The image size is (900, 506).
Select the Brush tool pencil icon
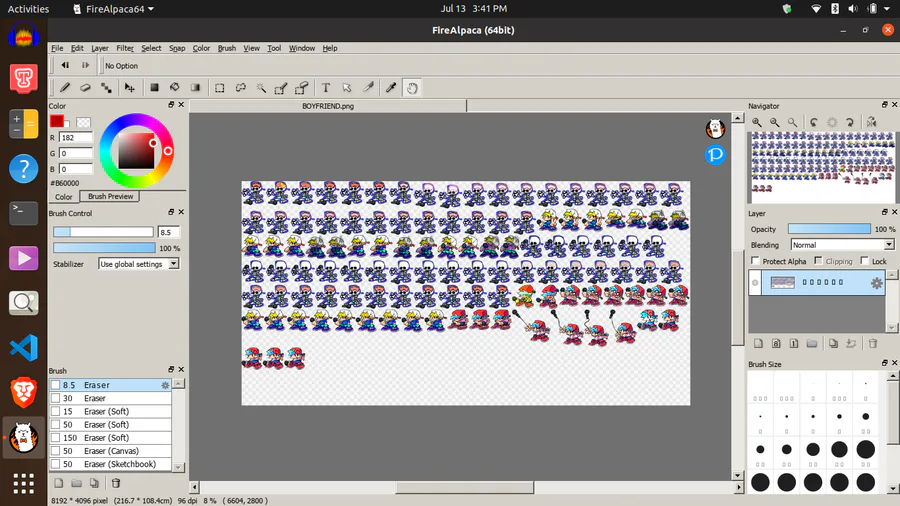[x=65, y=88]
